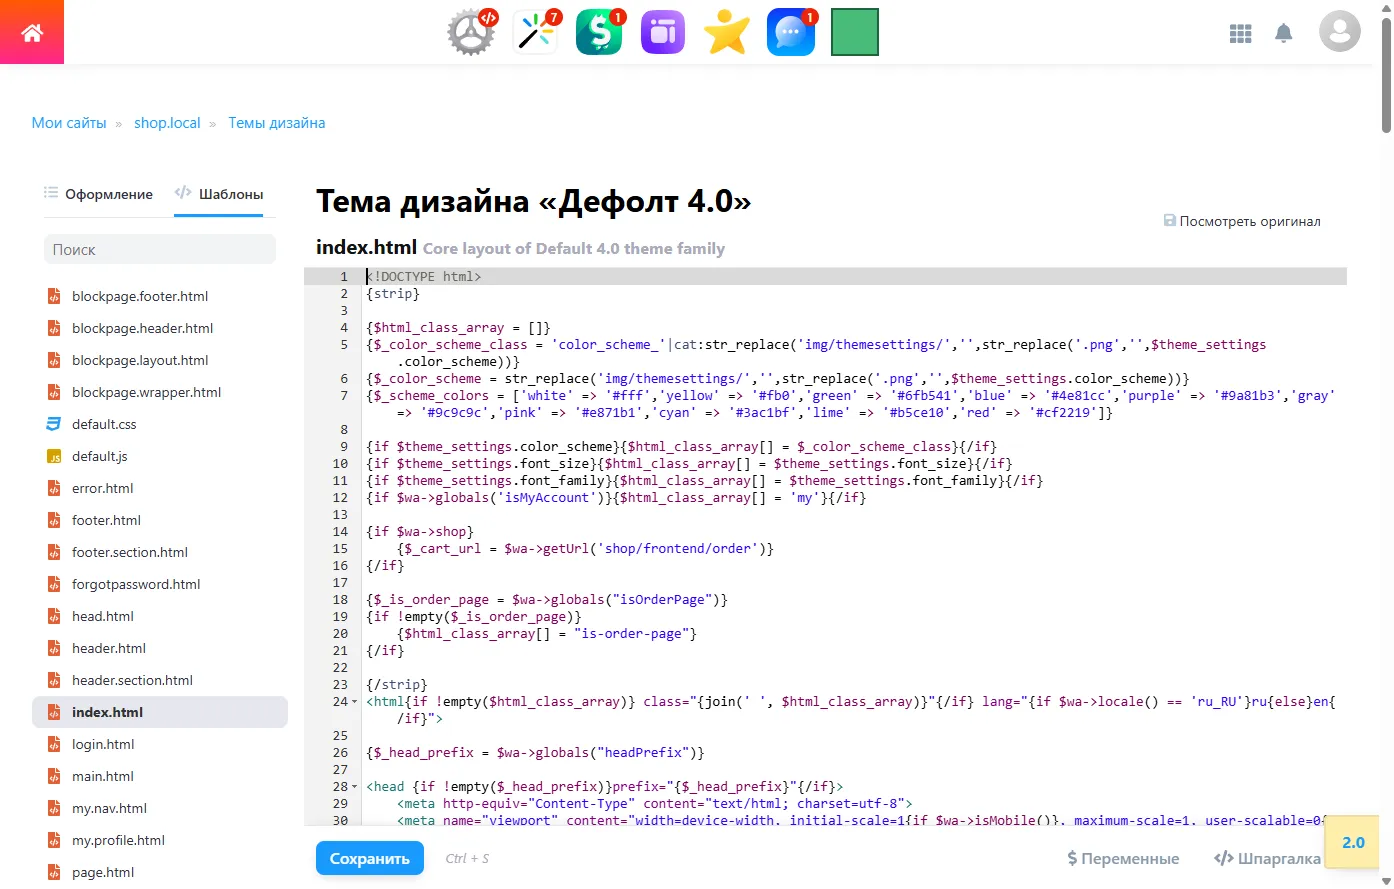
Task: Collapse the code fold at line 28
Action: pyautogui.click(x=353, y=786)
